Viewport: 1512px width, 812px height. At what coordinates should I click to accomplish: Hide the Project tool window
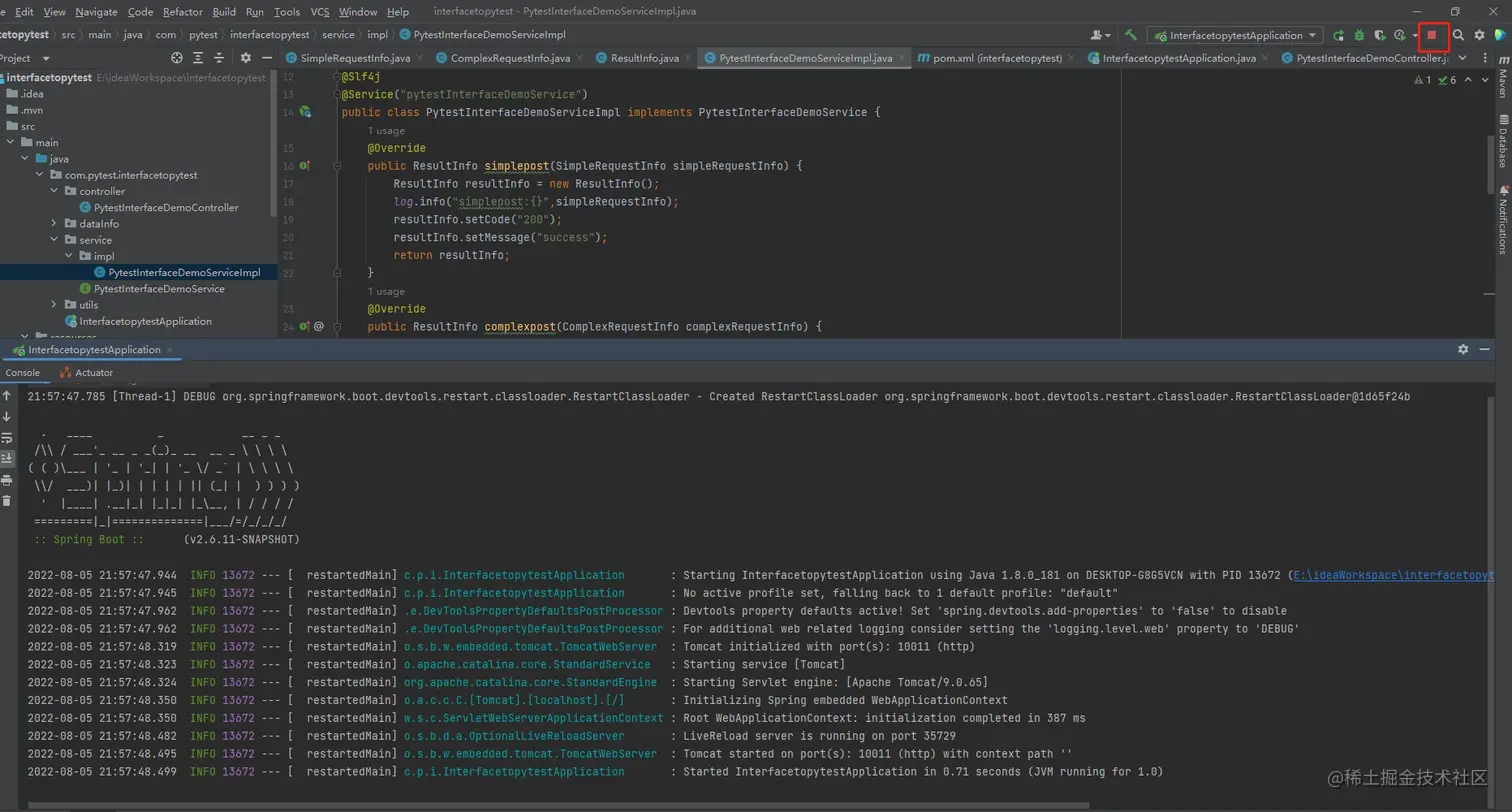pyautogui.click(x=267, y=58)
